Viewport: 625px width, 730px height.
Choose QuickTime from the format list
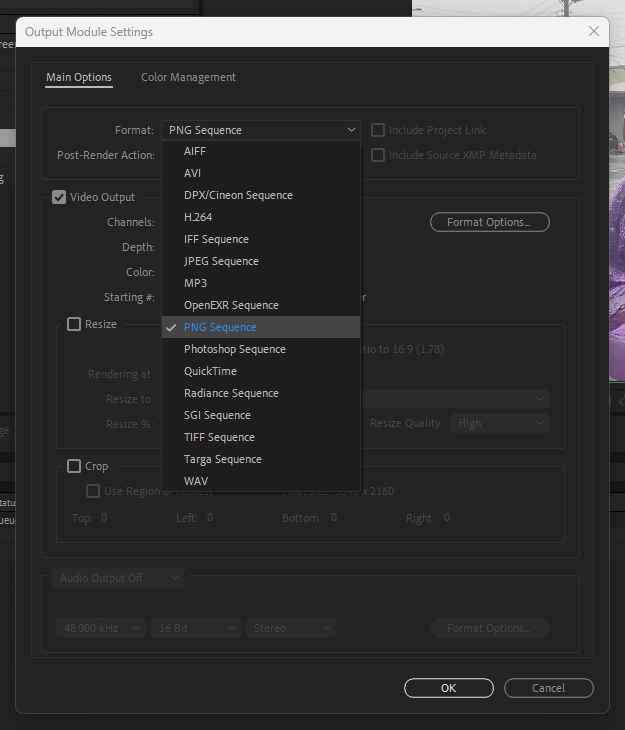point(210,371)
